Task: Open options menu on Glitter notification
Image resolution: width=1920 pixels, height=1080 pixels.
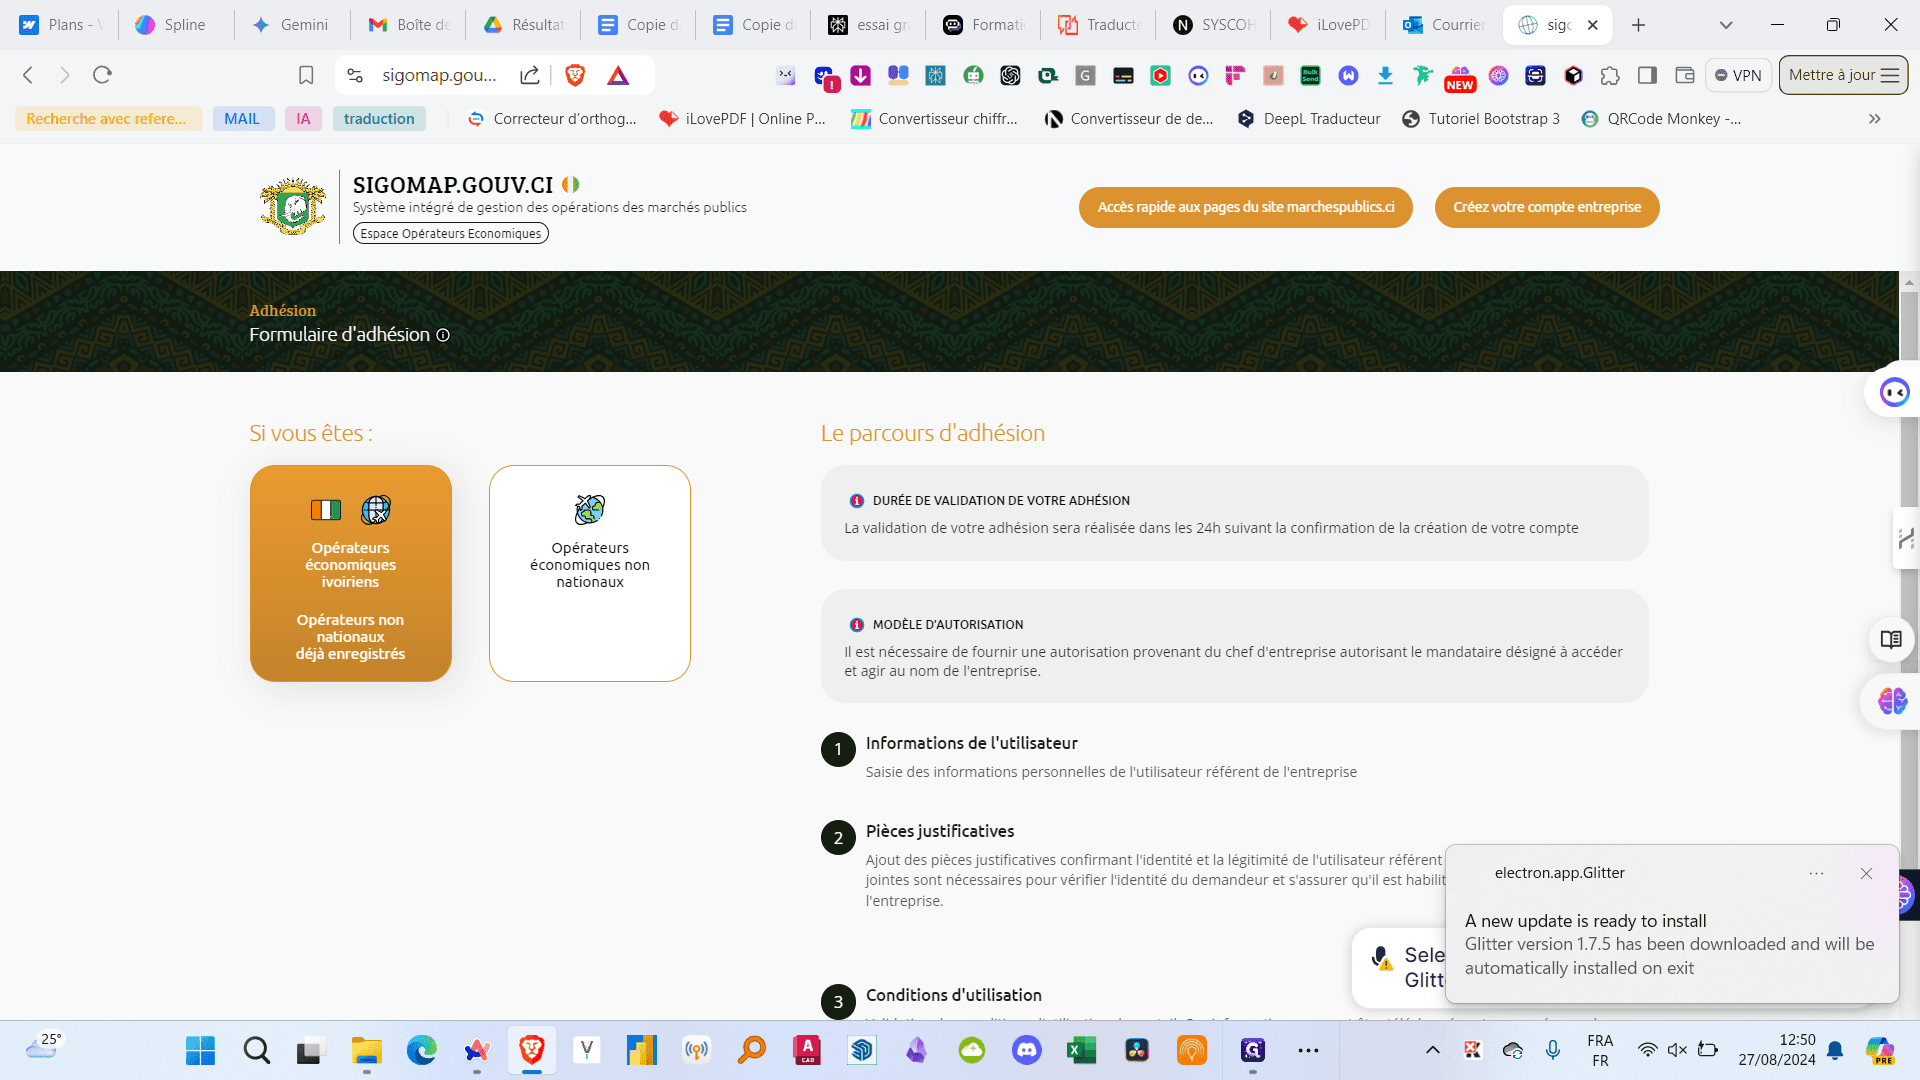Action: click(1817, 873)
